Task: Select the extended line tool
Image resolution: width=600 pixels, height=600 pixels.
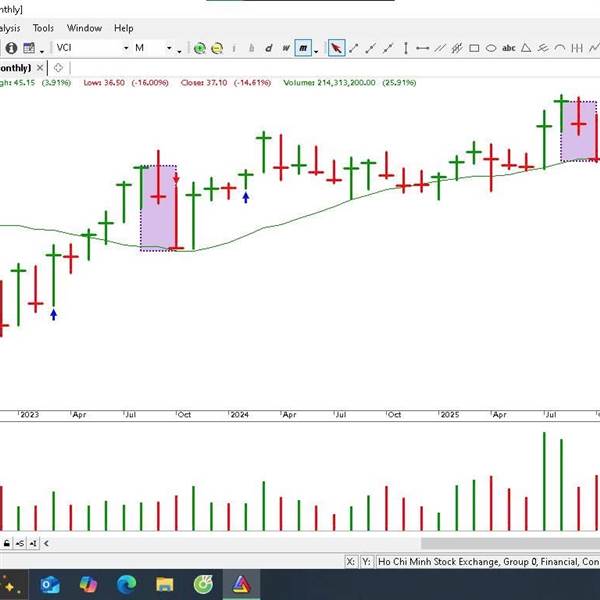Action: tap(388, 48)
